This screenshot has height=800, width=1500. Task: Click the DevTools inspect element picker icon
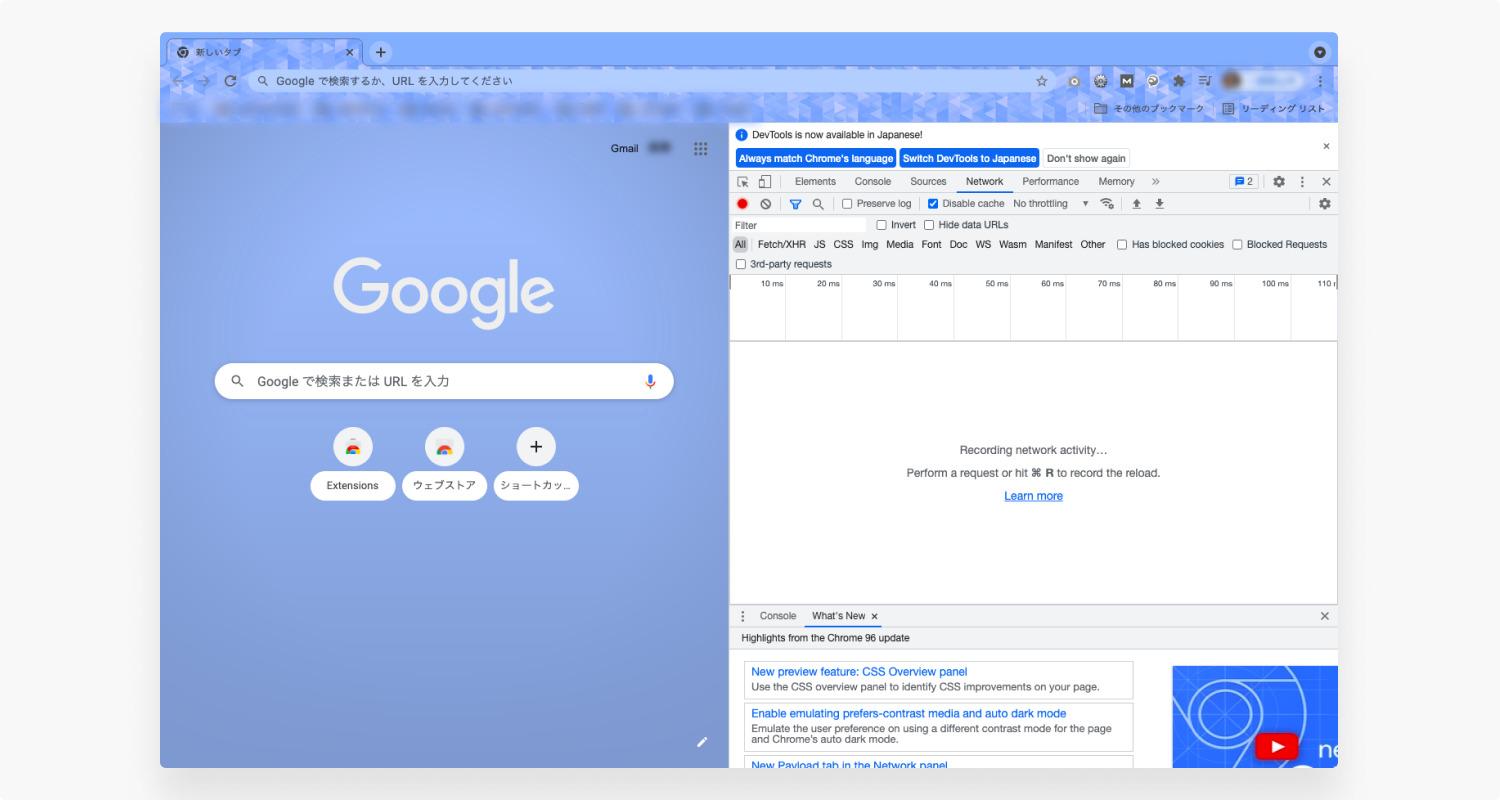tap(743, 182)
